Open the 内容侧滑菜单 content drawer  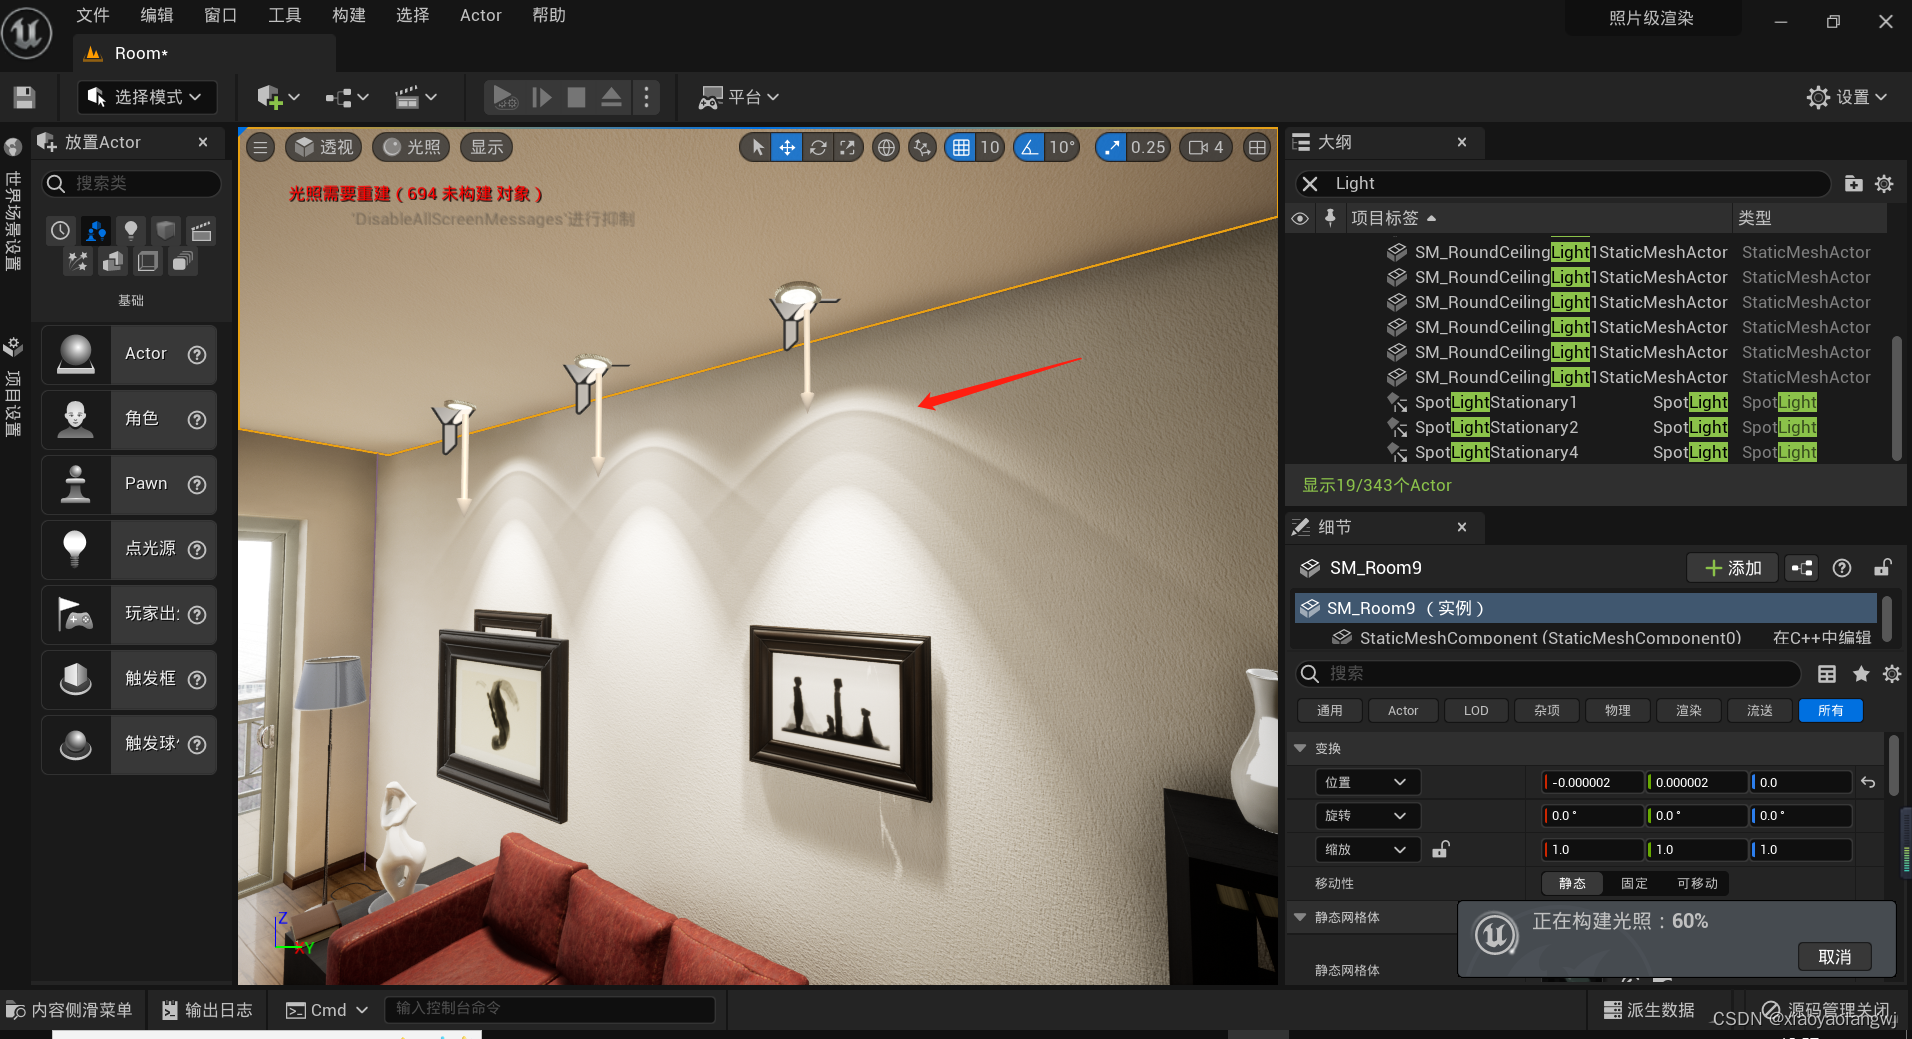tap(70, 1010)
